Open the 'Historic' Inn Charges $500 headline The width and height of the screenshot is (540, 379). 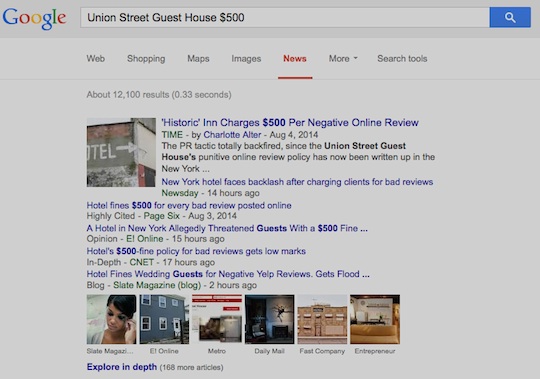pos(290,123)
